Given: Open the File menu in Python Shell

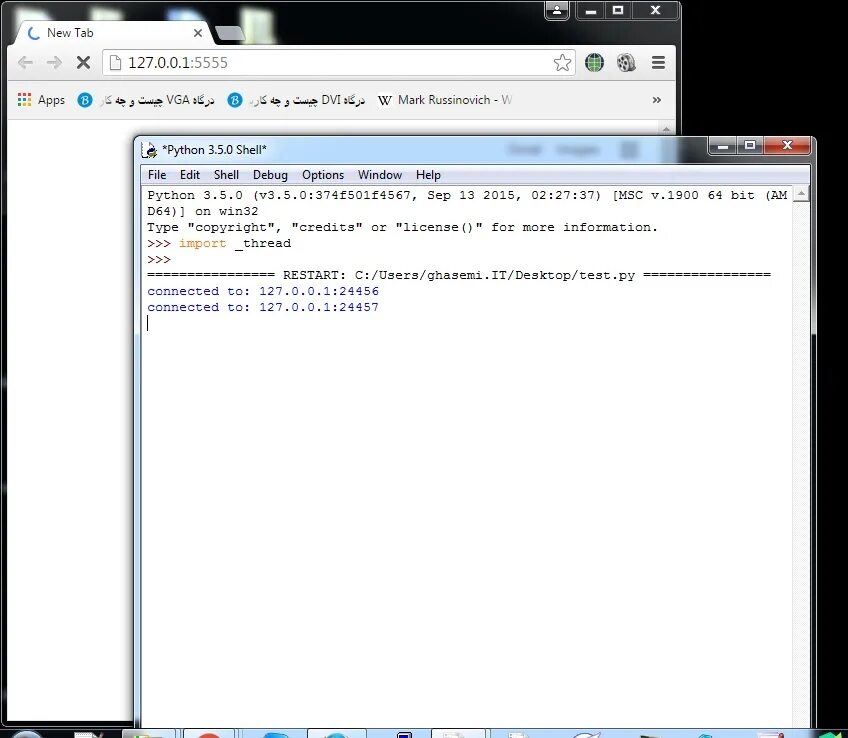Looking at the screenshot, I should (x=157, y=175).
